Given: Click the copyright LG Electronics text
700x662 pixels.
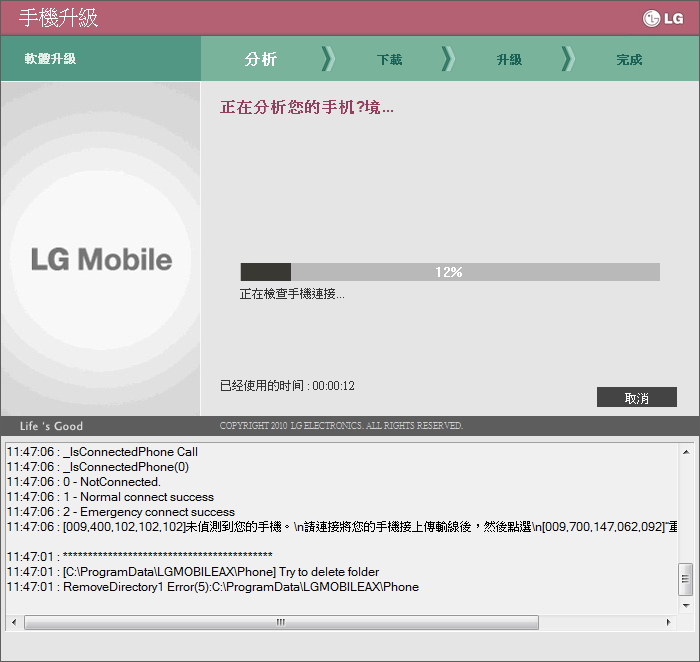Looking at the screenshot, I should coord(341,425).
